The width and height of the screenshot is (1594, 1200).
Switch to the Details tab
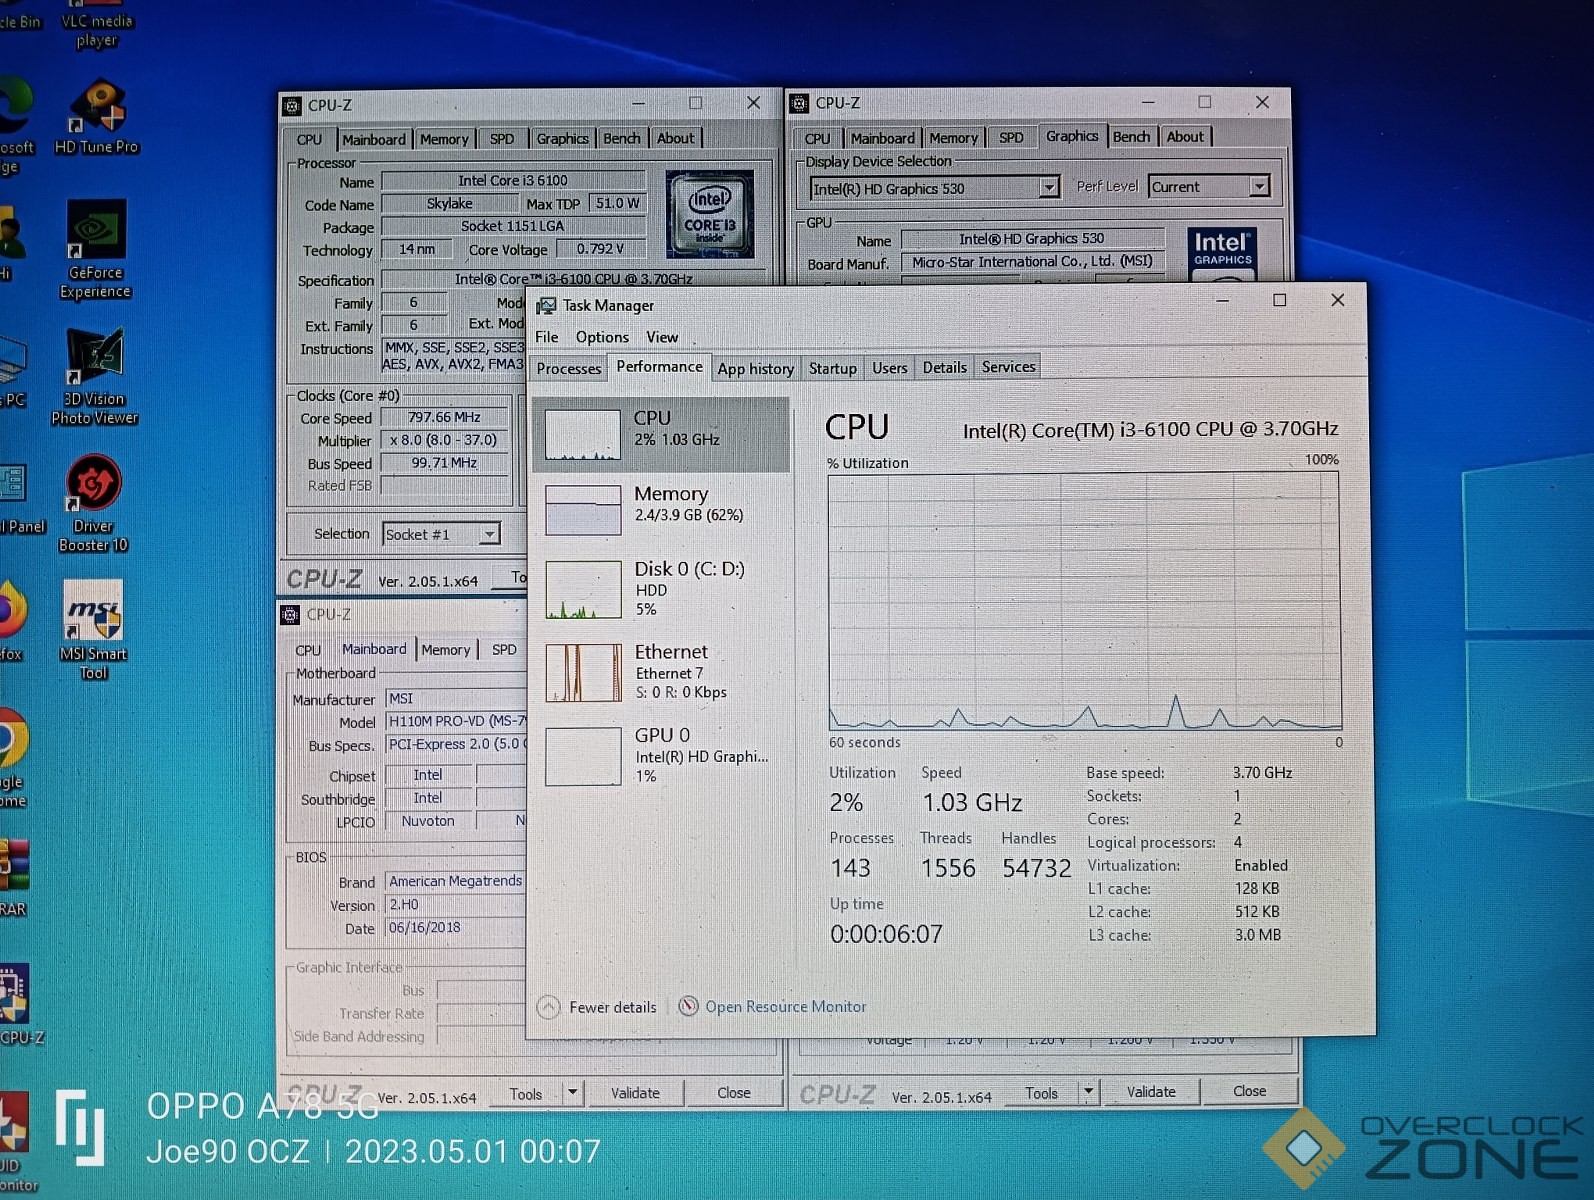944,367
